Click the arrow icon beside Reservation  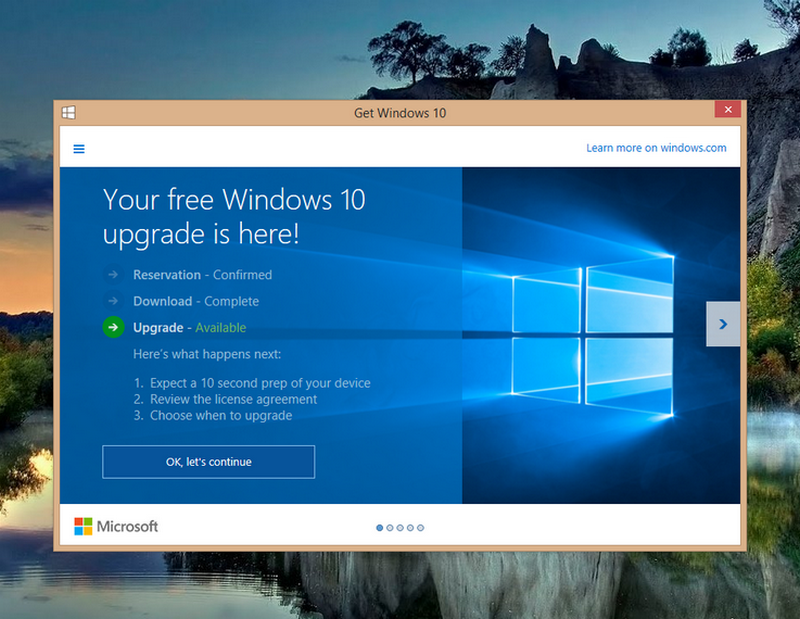click(x=113, y=275)
